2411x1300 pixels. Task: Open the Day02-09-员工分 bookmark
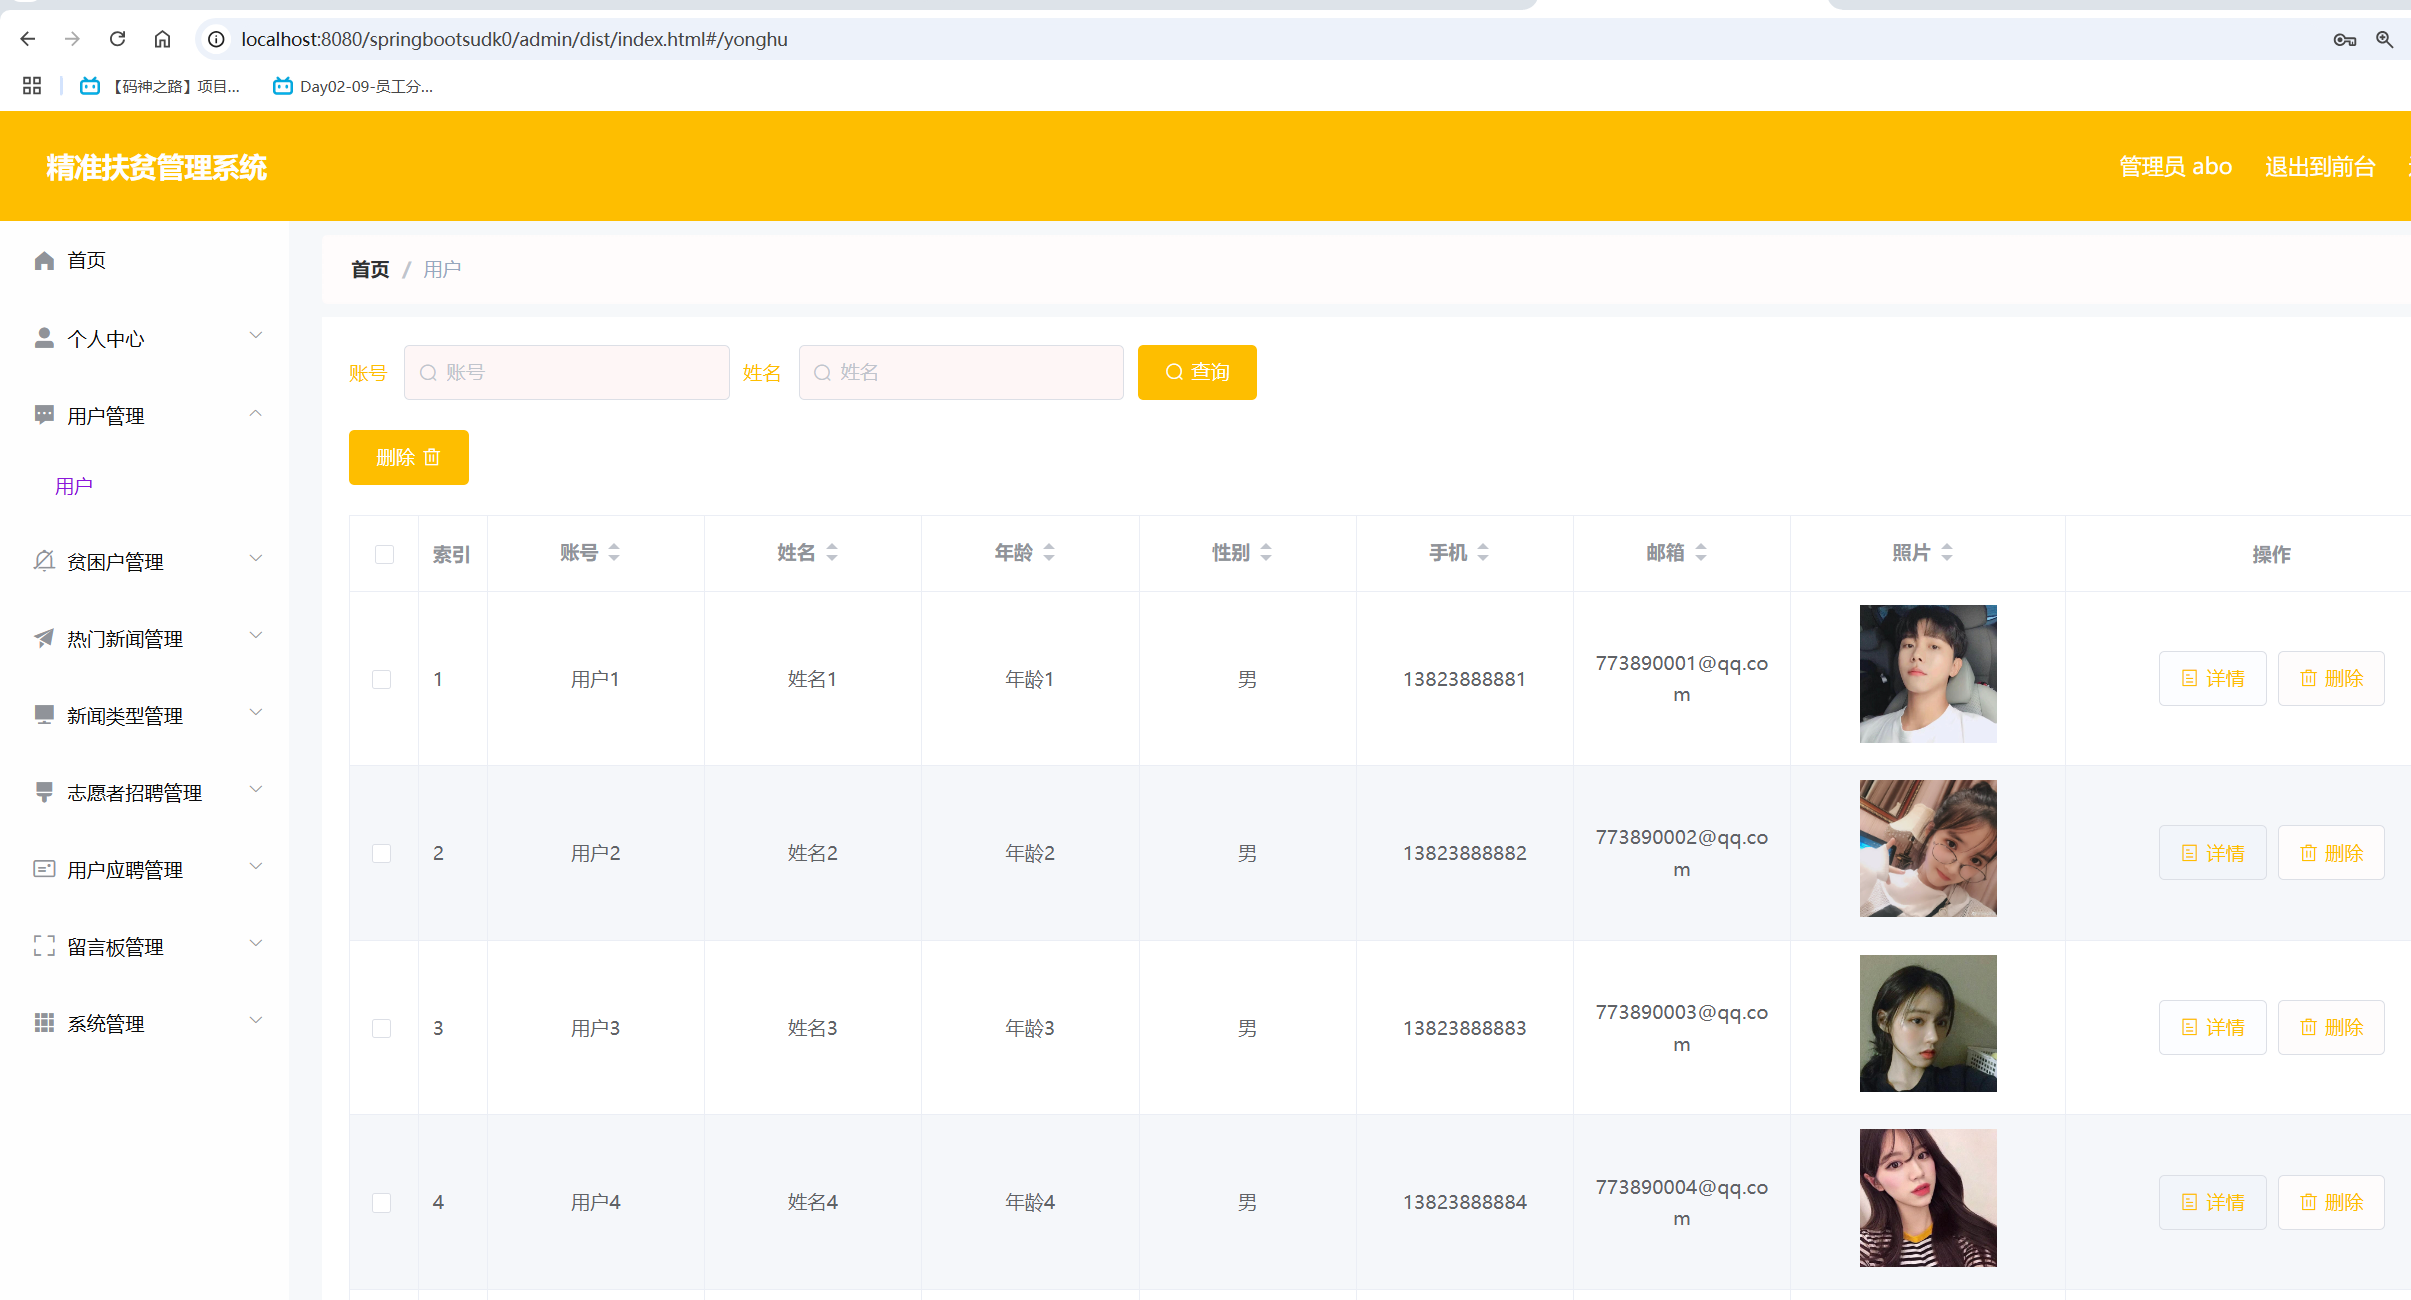[353, 86]
